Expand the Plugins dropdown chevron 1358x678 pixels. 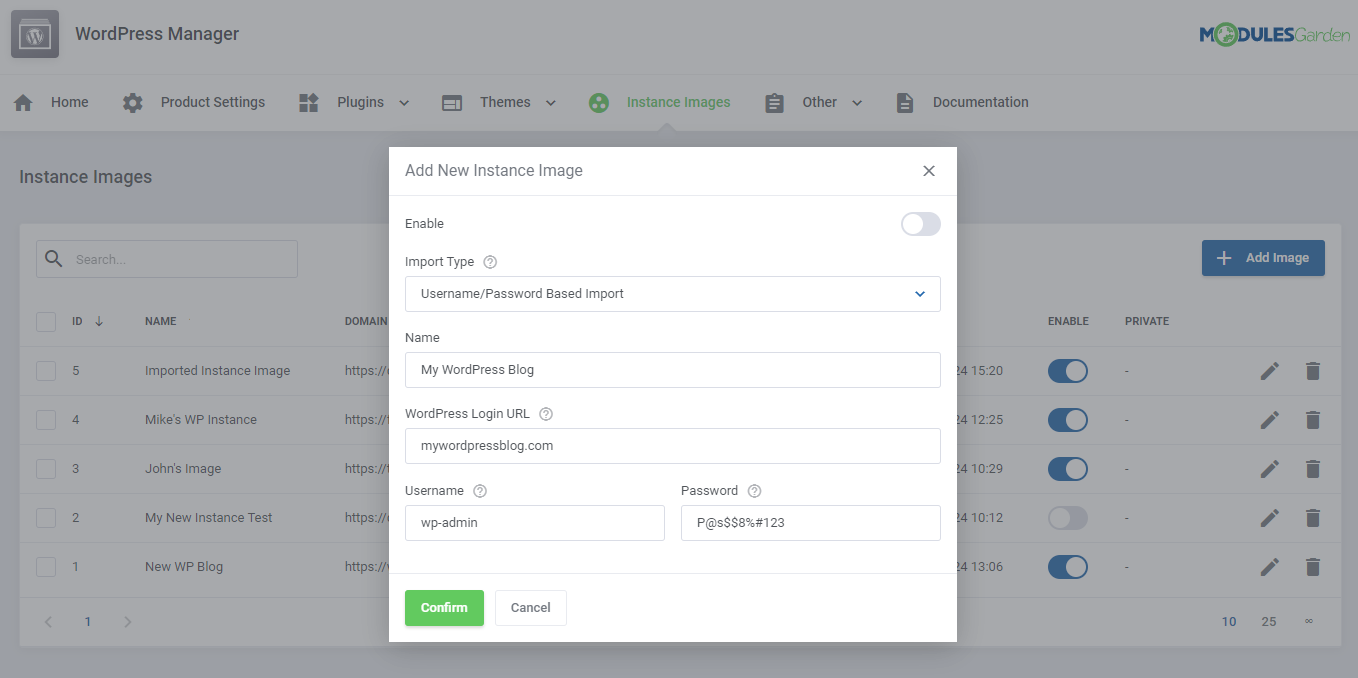point(404,101)
